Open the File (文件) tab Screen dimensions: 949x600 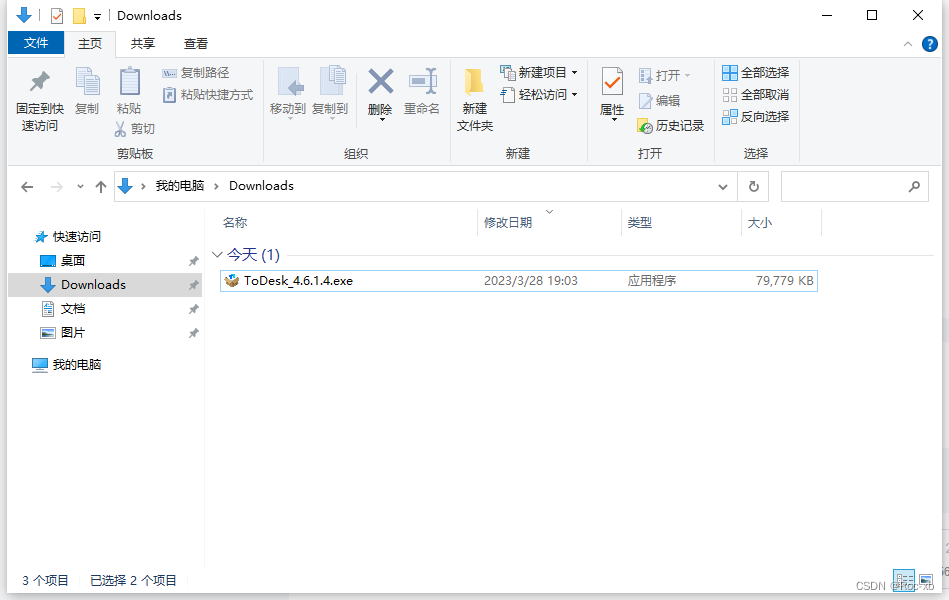[36, 43]
